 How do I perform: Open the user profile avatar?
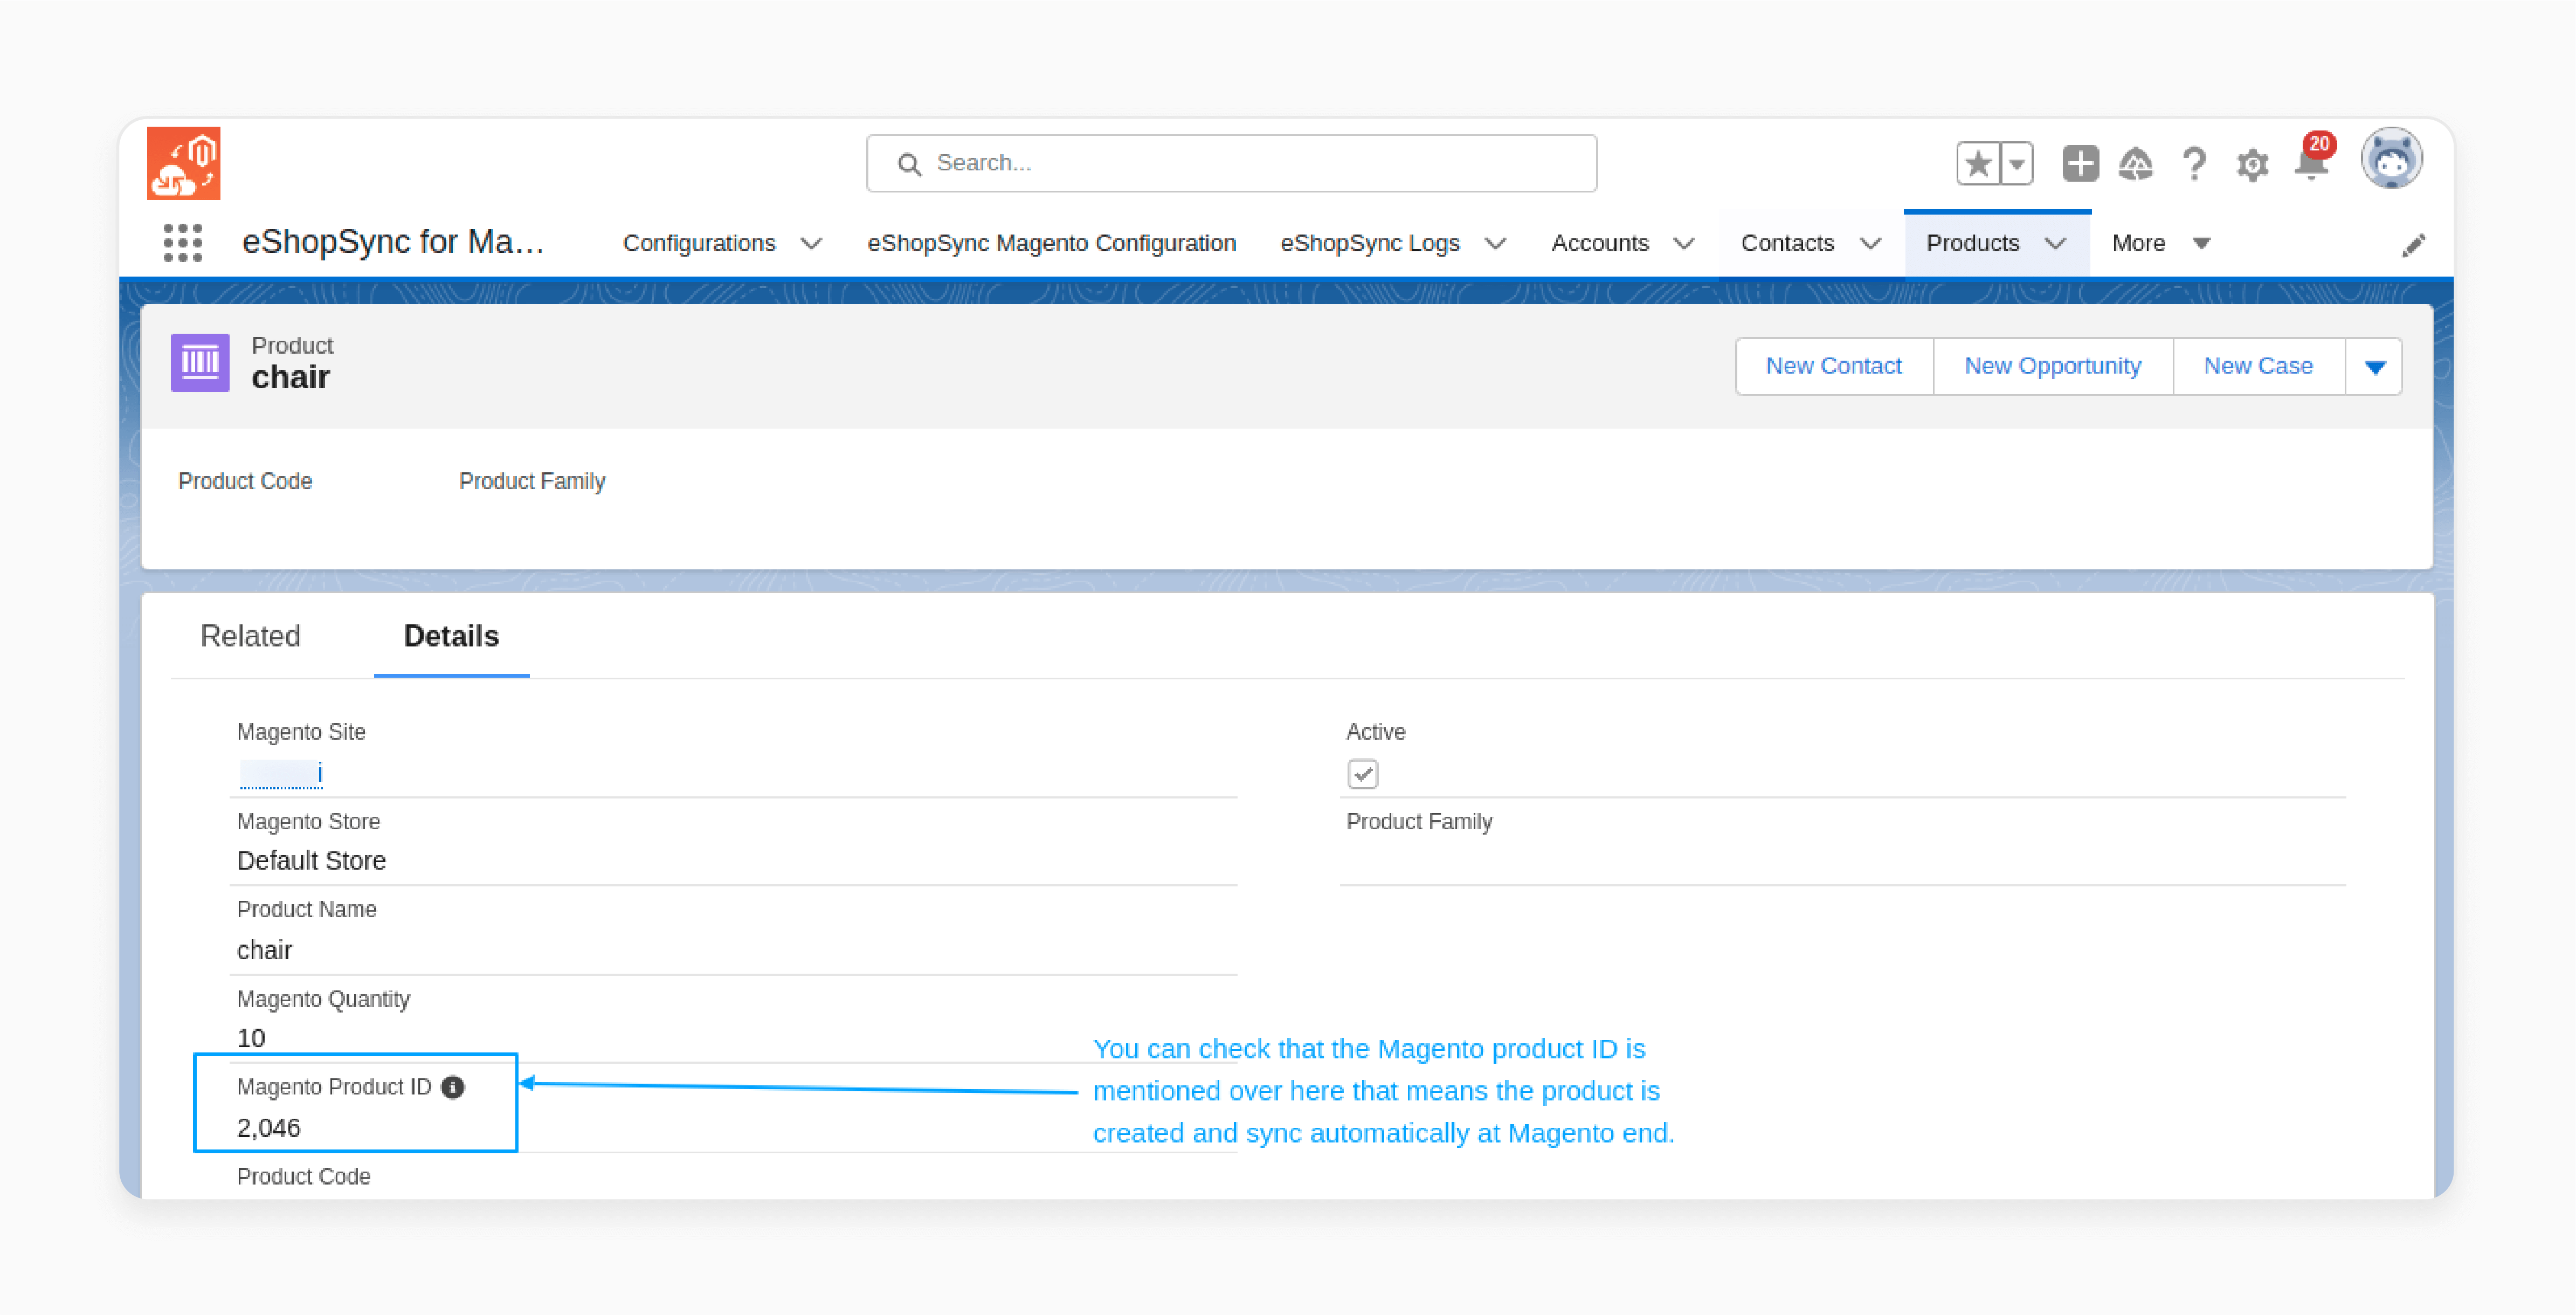click(x=2391, y=159)
